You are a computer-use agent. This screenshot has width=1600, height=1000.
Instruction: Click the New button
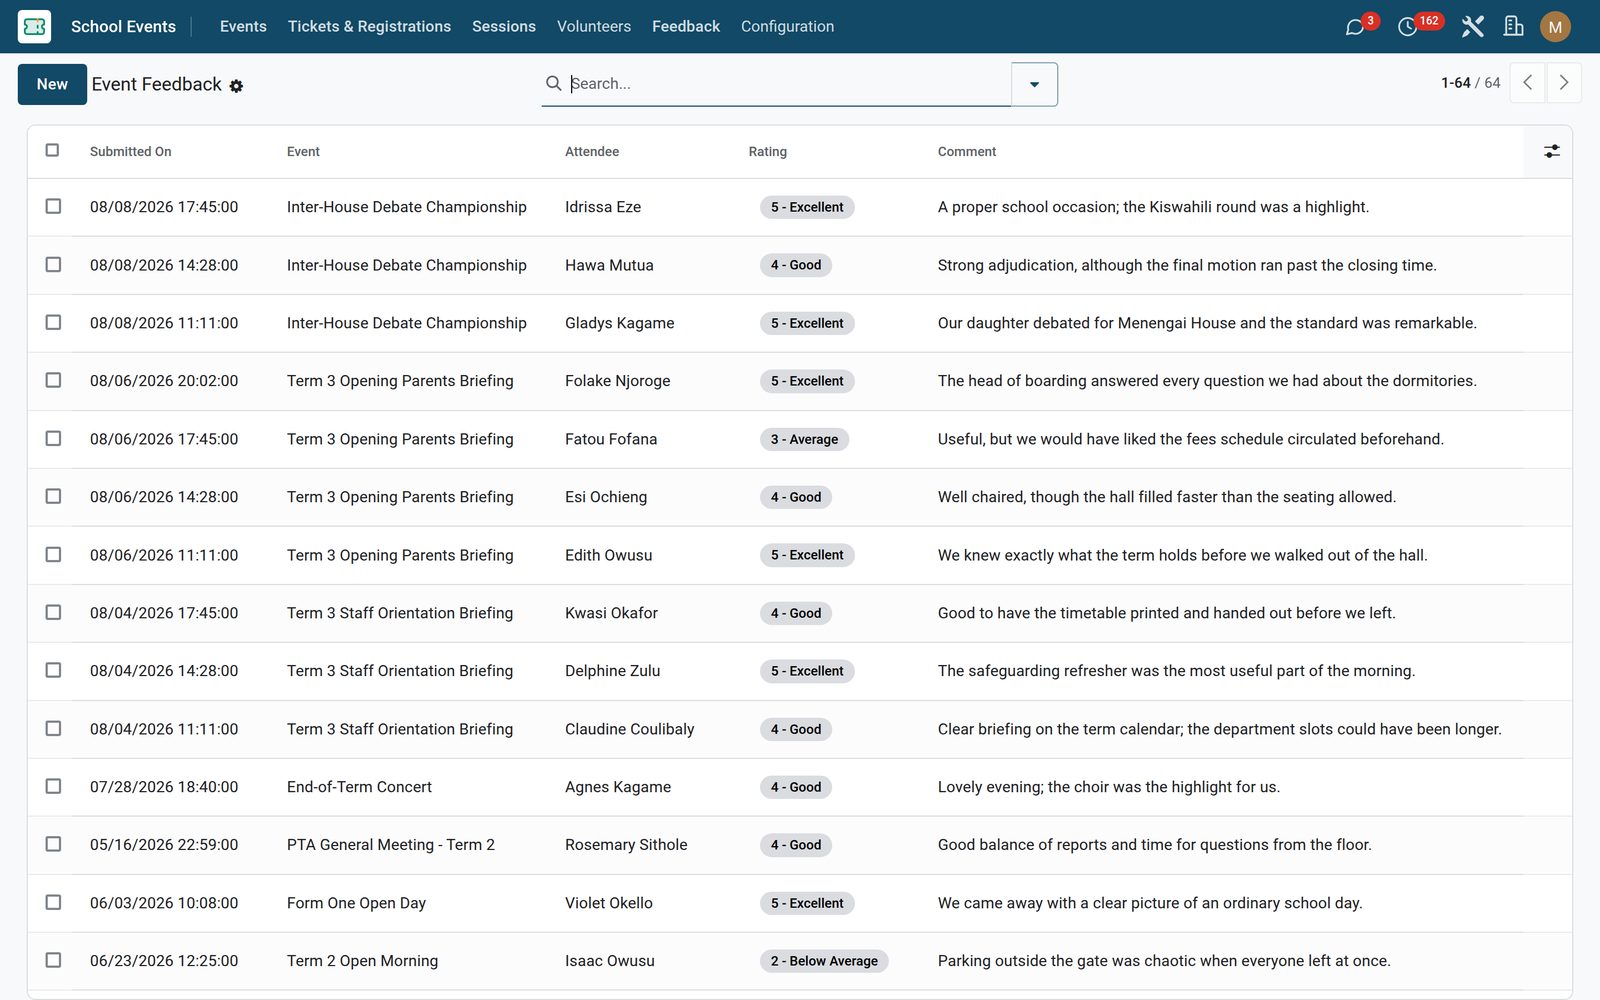click(x=52, y=84)
